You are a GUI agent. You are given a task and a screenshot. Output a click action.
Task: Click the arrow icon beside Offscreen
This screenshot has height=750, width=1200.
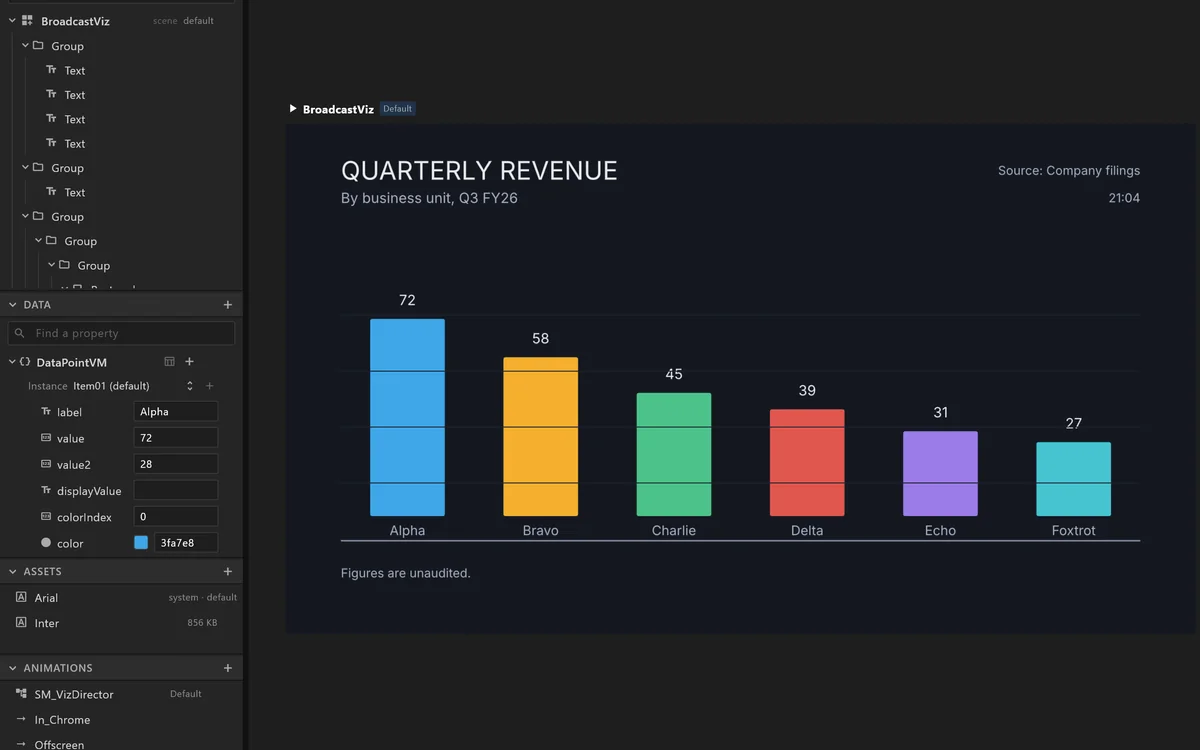tap(21, 744)
